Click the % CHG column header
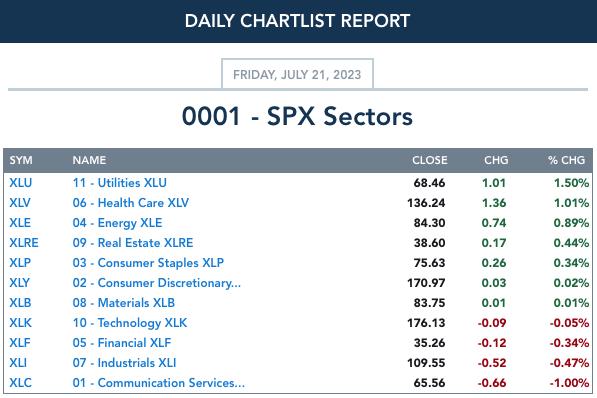Screen dimensions: 597x398 coord(567,160)
